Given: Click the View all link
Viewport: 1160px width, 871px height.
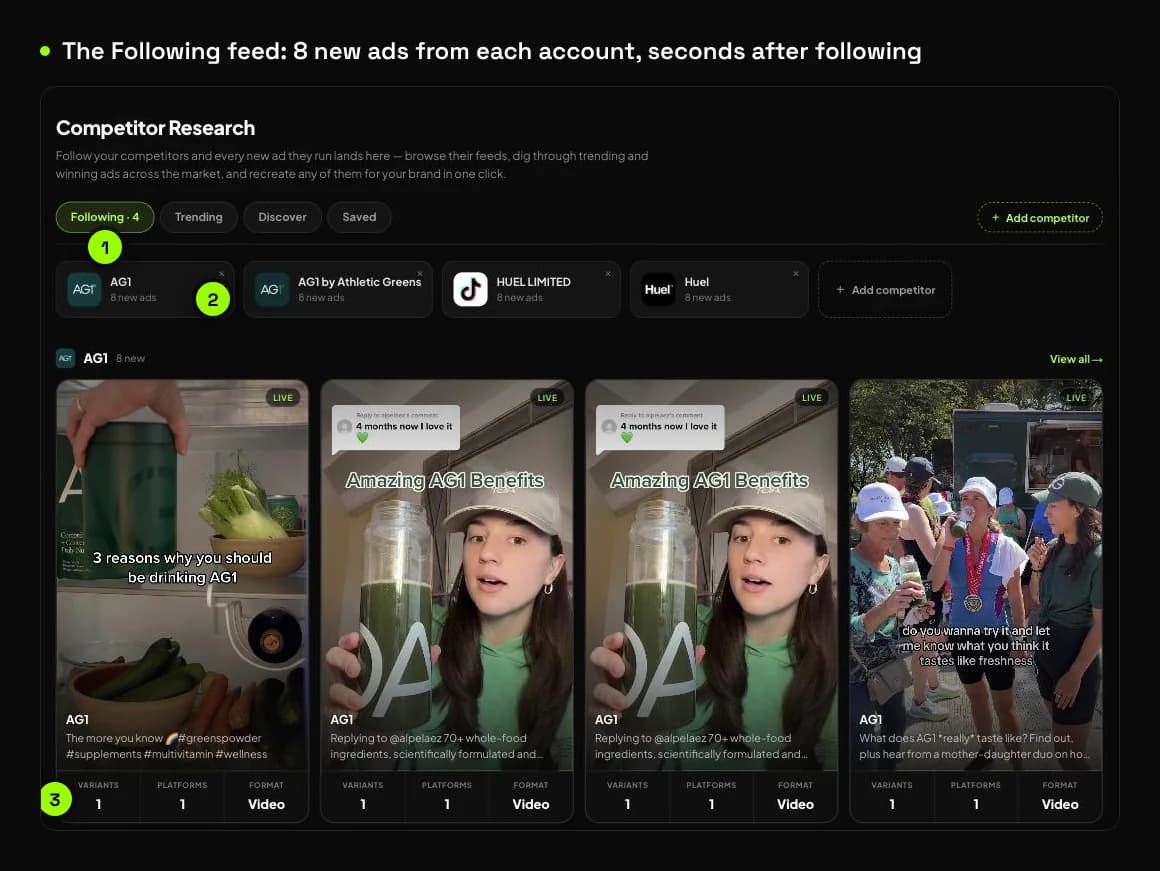Looking at the screenshot, I should click(x=1076, y=359).
